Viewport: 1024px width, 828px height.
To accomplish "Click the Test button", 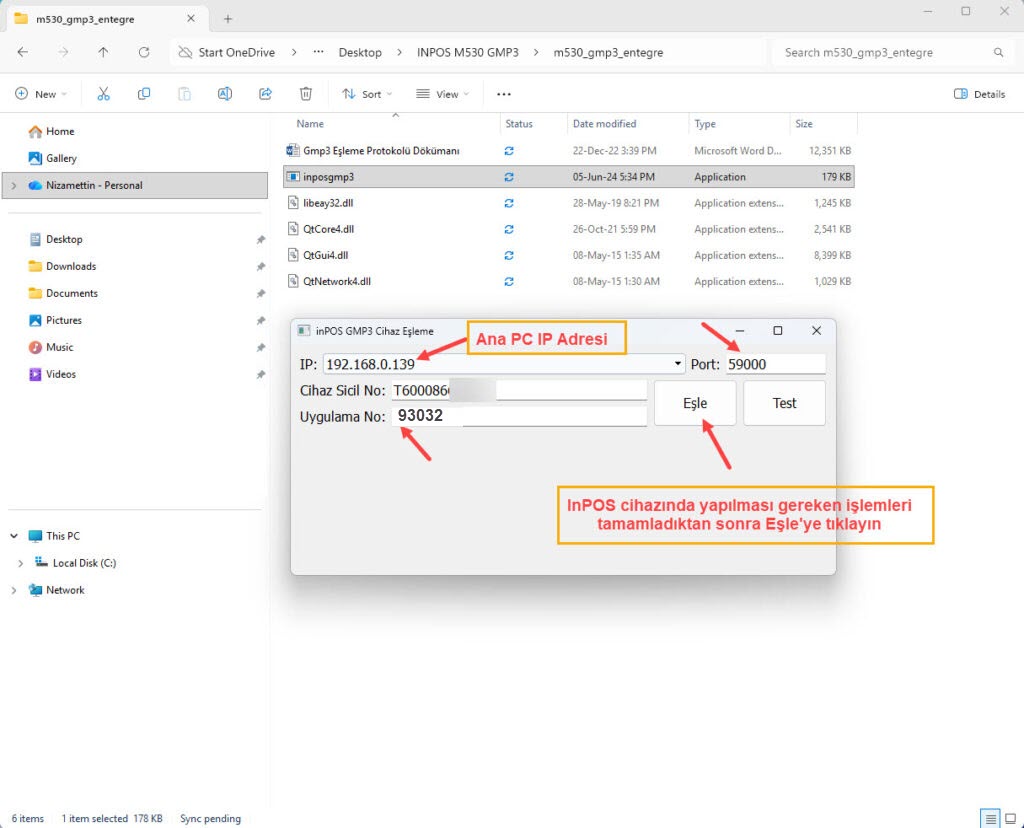I will tap(784, 403).
